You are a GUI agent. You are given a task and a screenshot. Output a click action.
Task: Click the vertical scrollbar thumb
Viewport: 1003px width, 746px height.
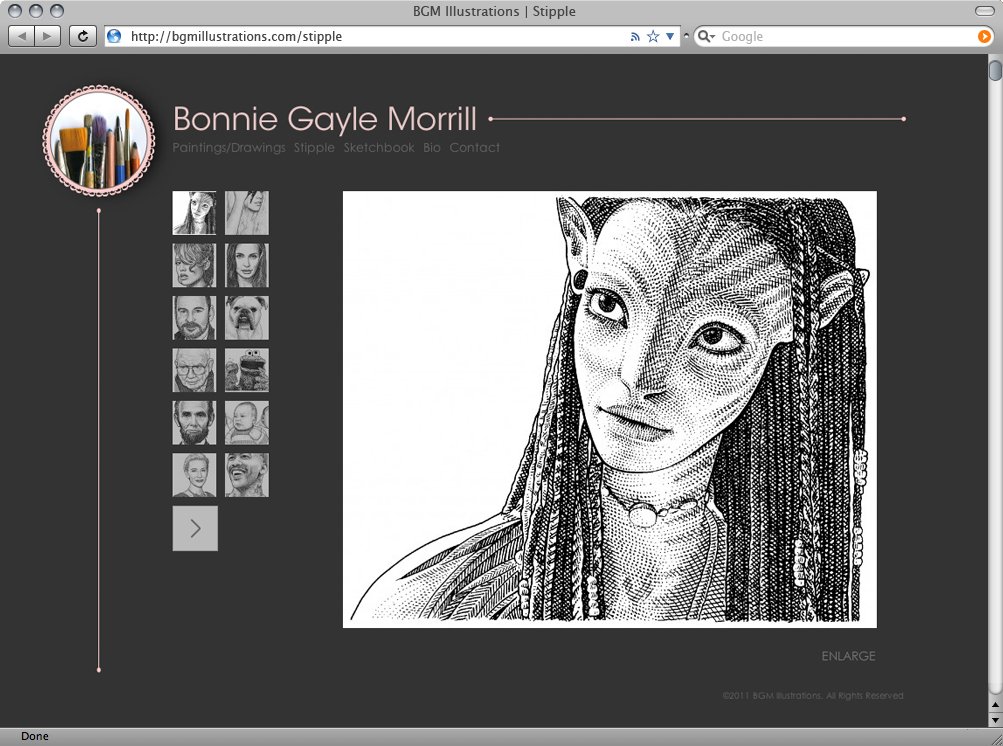pos(995,70)
